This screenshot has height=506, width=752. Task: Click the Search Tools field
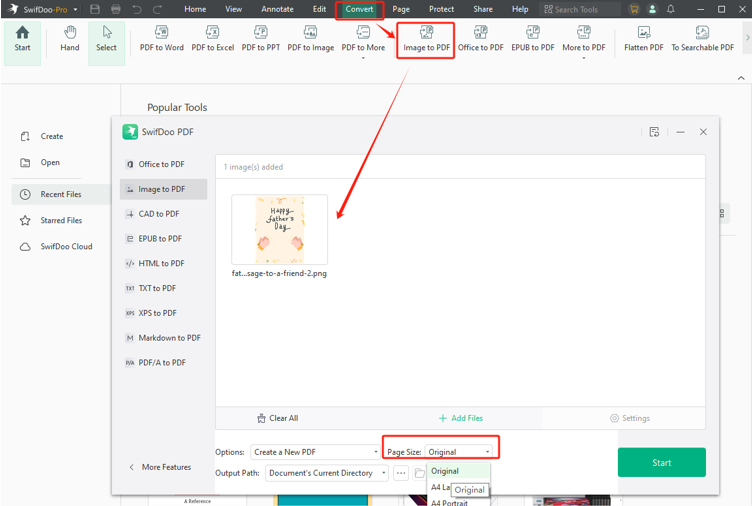click(x=579, y=9)
